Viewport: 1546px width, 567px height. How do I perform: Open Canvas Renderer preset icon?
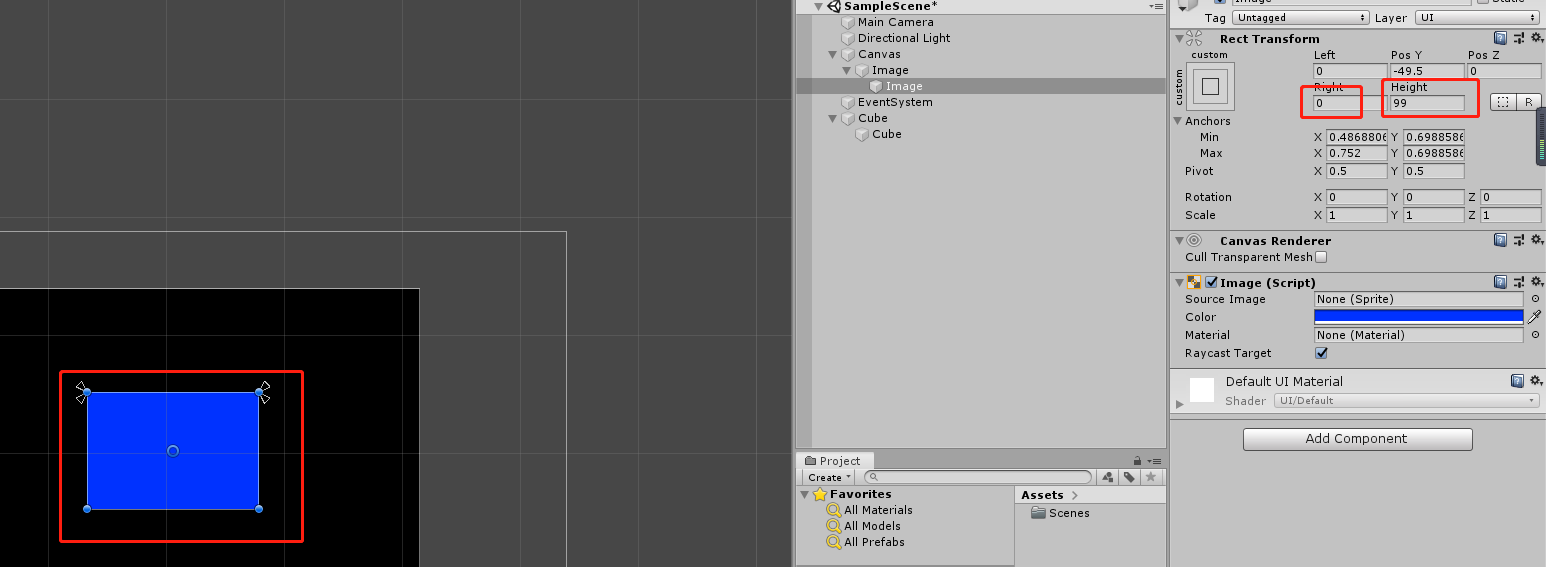tap(1518, 240)
